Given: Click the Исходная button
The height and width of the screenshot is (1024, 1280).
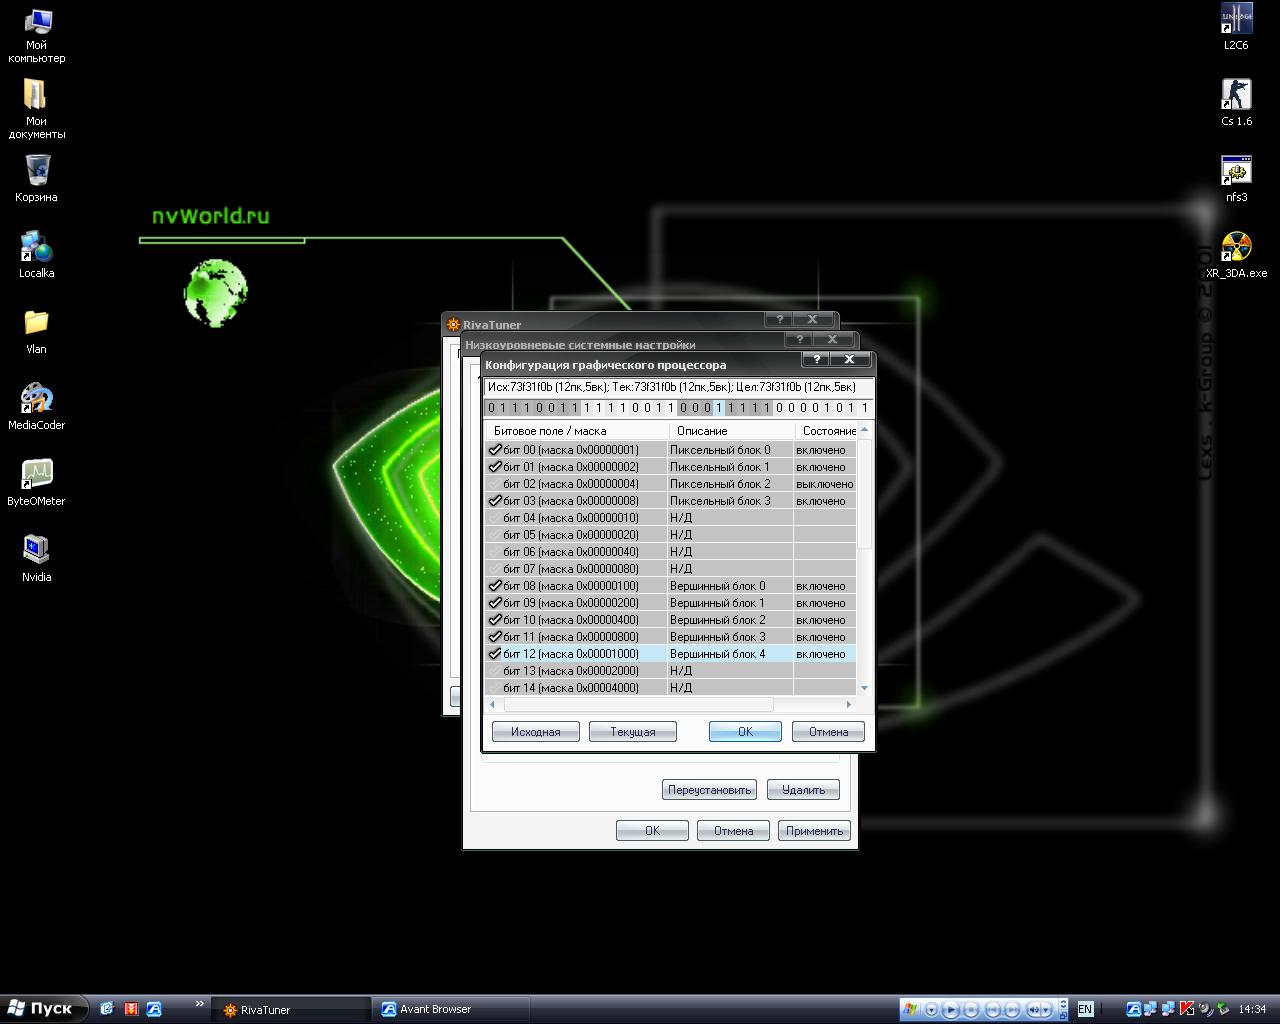Looking at the screenshot, I should pos(535,732).
